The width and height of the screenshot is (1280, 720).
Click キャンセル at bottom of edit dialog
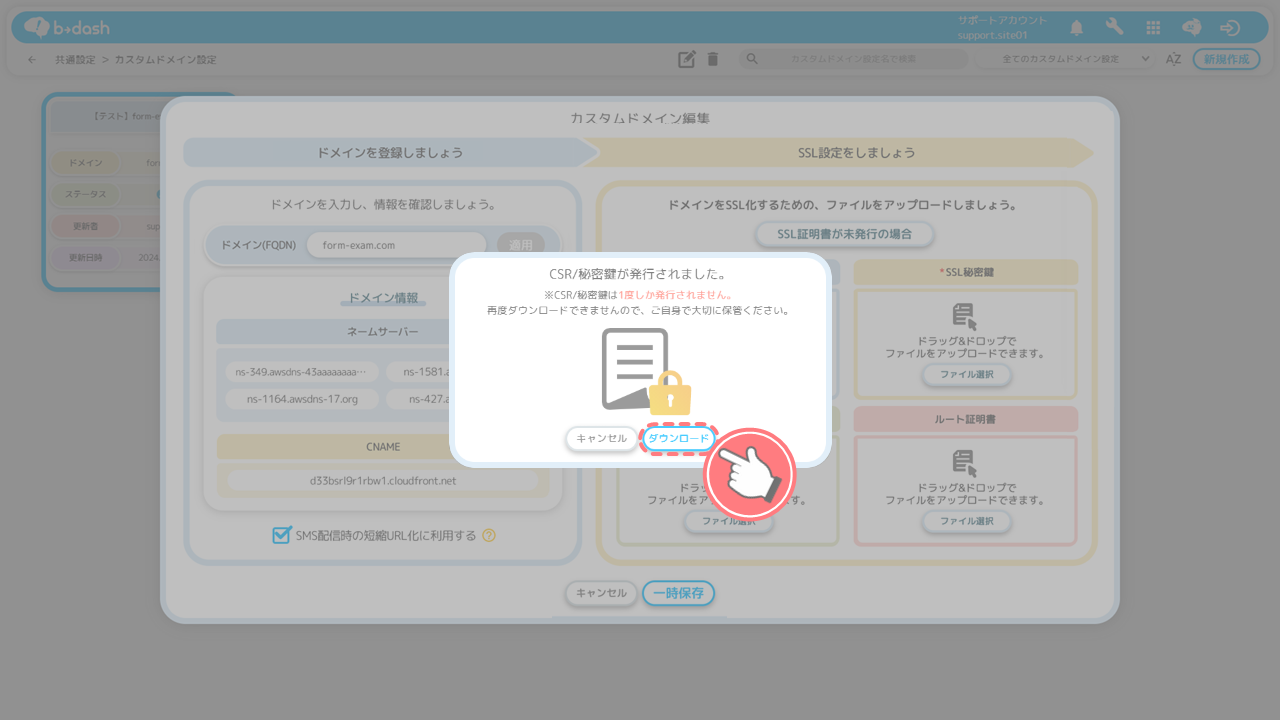(601, 593)
